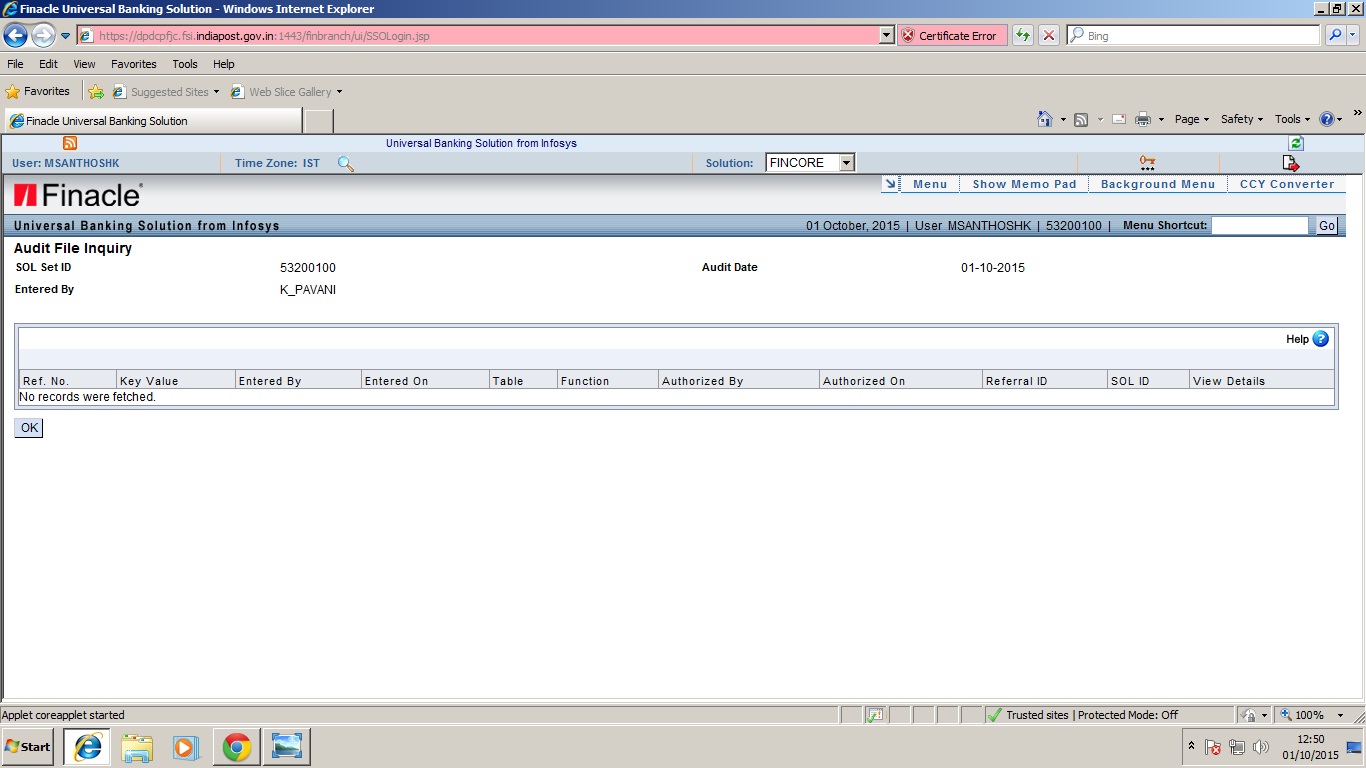
Task: Open the CCY Converter link
Action: (x=1287, y=184)
